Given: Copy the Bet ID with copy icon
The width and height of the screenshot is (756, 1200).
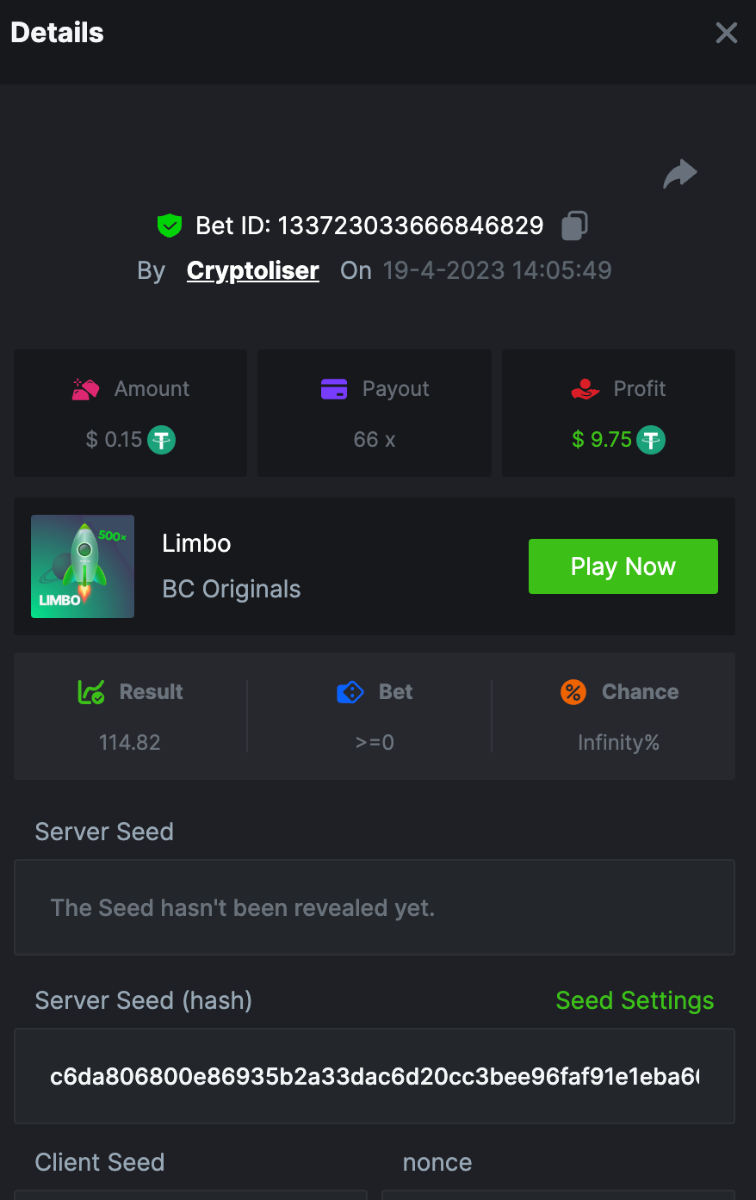Looking at the screenshot, I should pyautogui.click(x=574, y=225).
